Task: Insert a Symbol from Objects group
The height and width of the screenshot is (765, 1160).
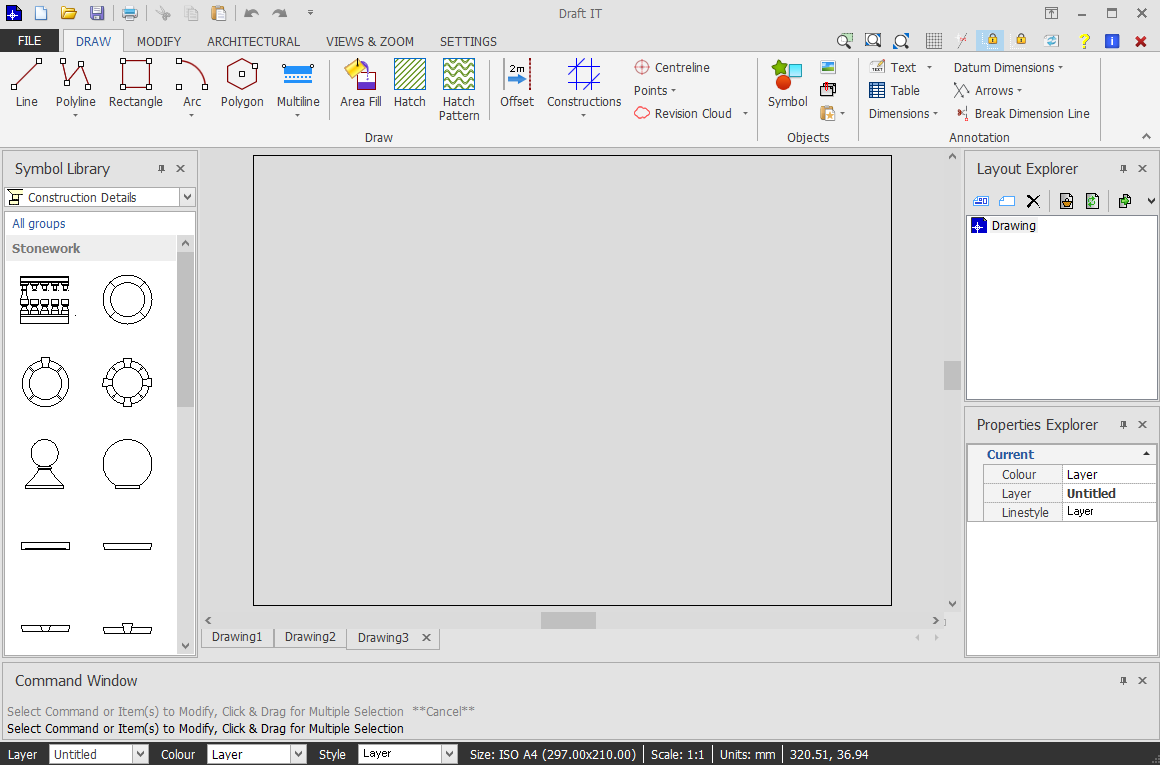Action: coord(787,84)
